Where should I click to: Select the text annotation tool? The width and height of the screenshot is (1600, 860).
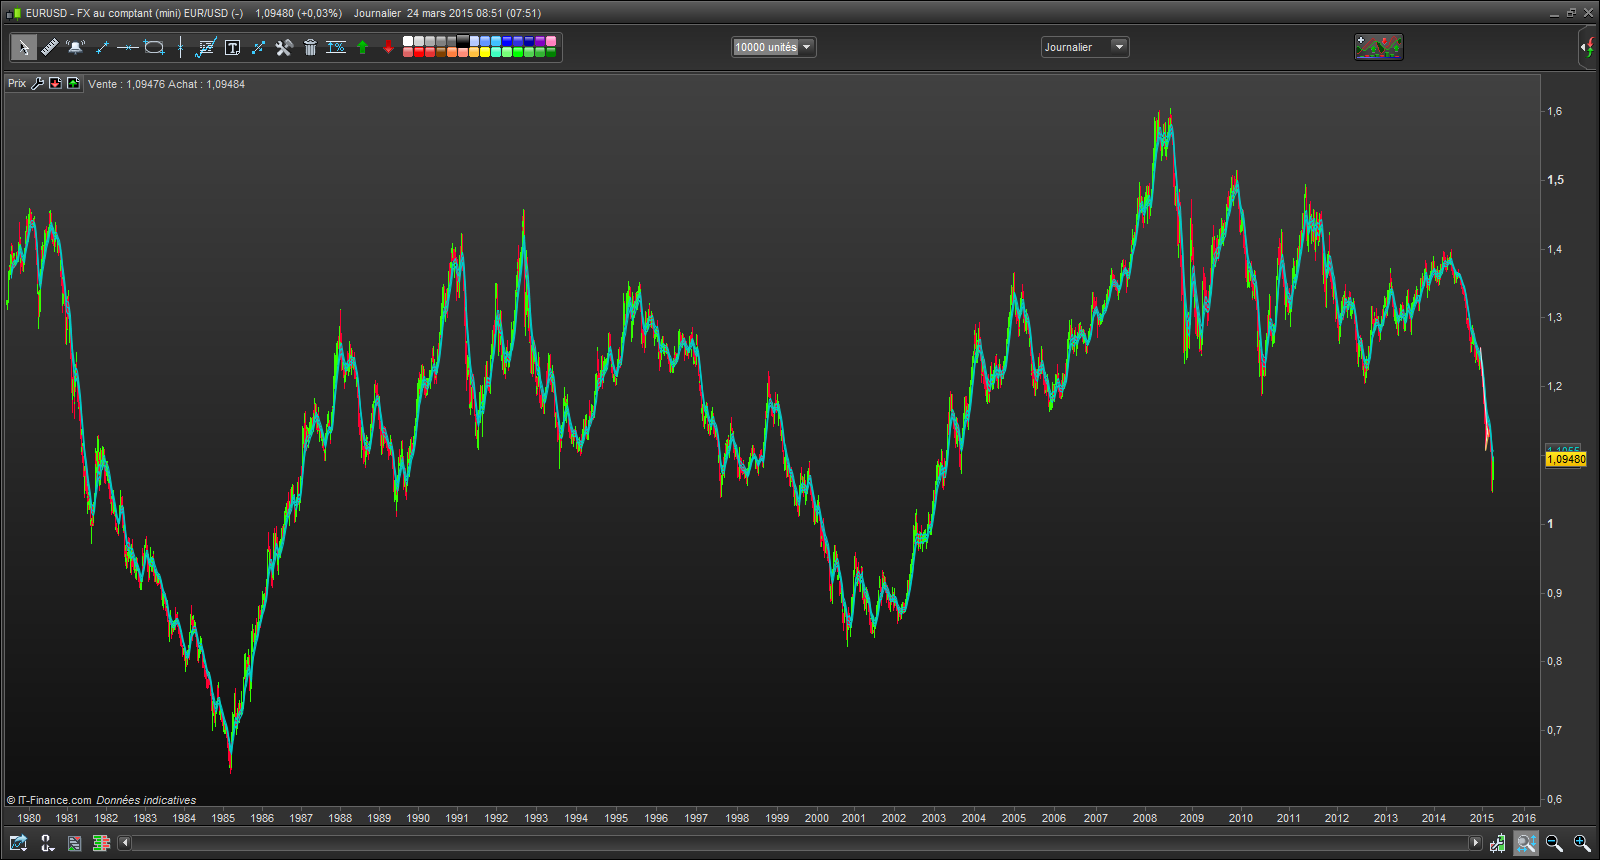(x=232, y=47)
